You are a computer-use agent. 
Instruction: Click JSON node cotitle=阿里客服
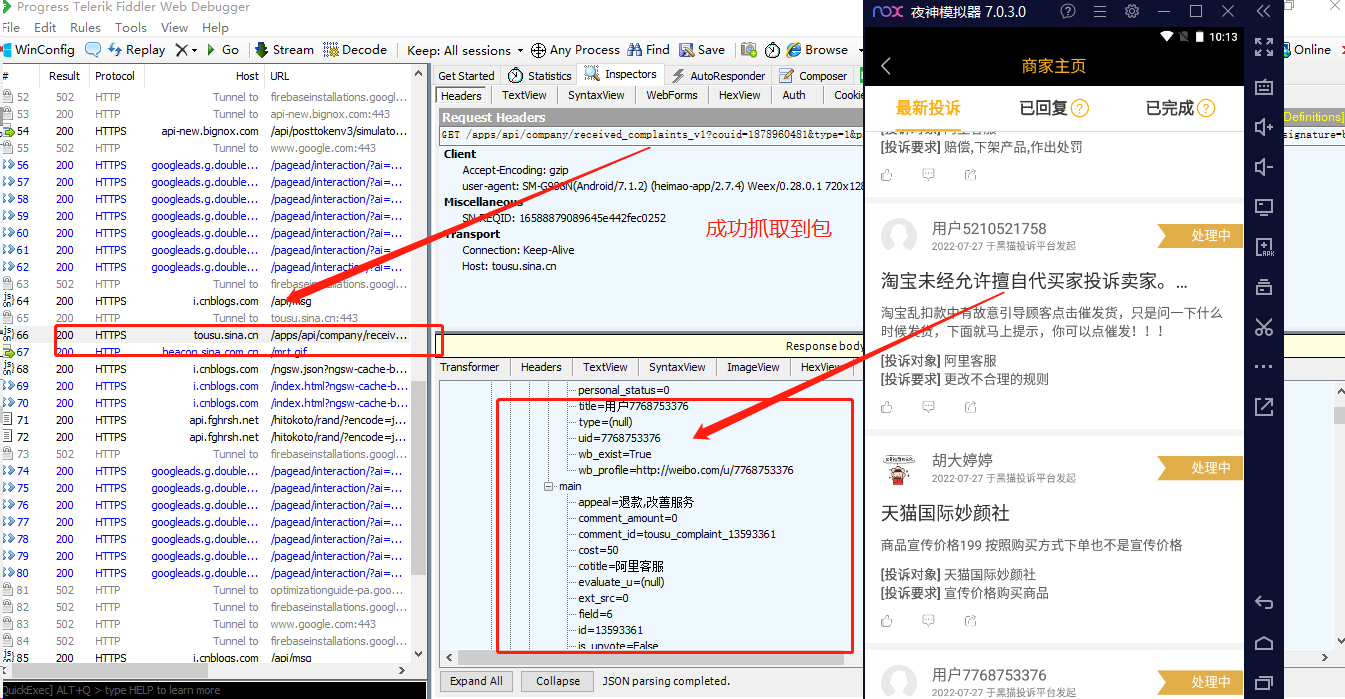[x=621, y=566]
